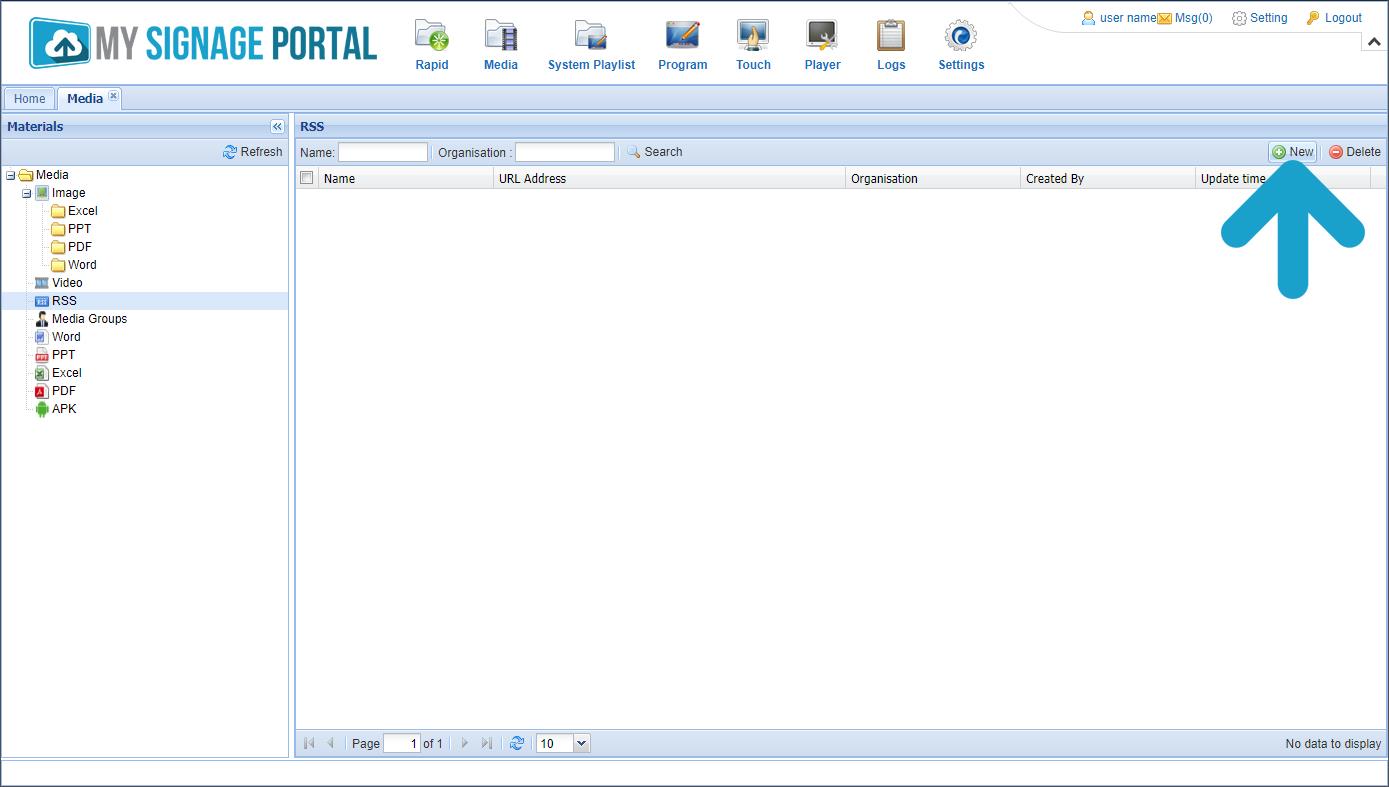Screen dimensions: 1389x787
Task: Toggle the select-all checkbox in table header
Action: pyautogui.click(x=307, y=178)
